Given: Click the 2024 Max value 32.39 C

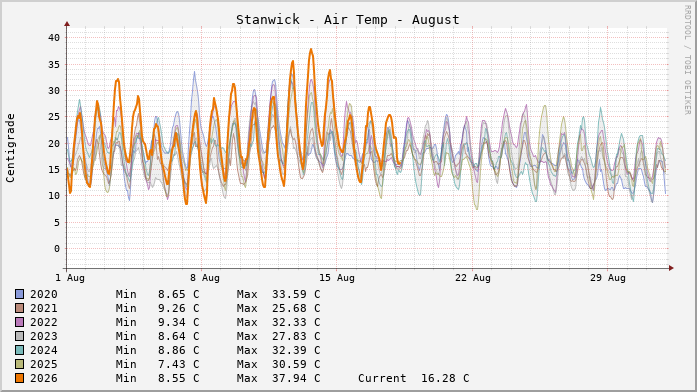Looking at the screenshot, I should point(296,350).
